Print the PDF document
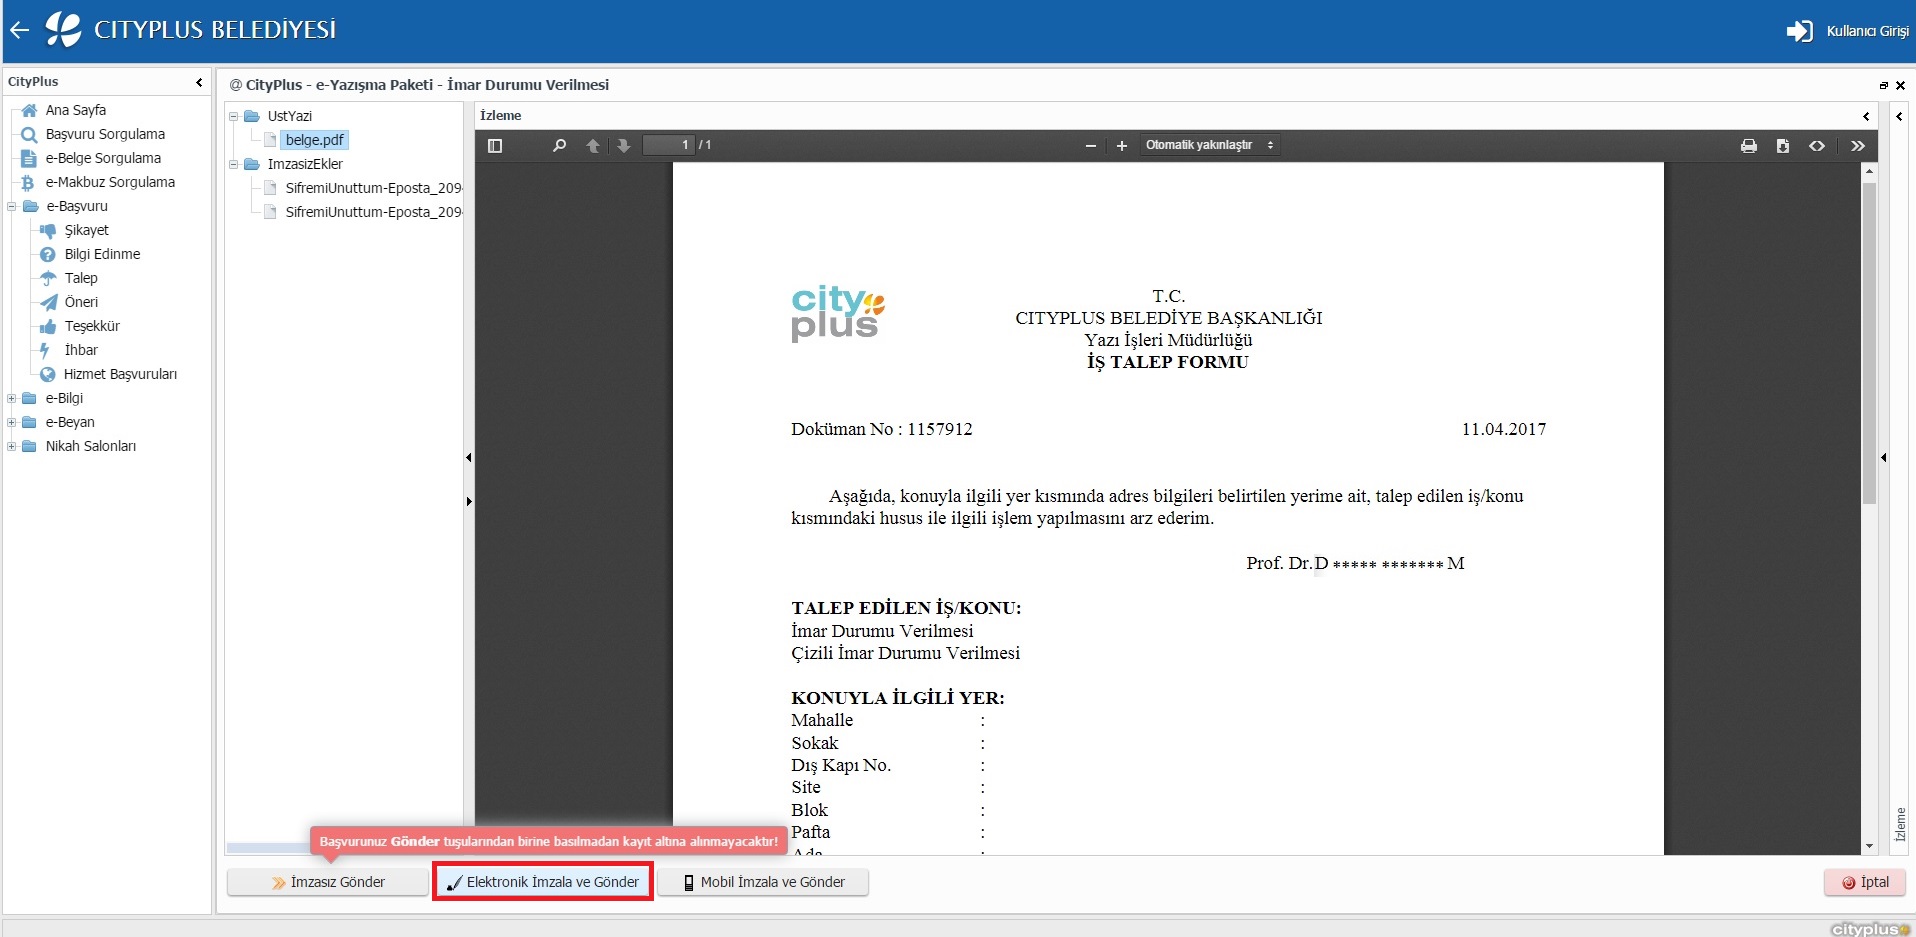 tap(1749, 146)
